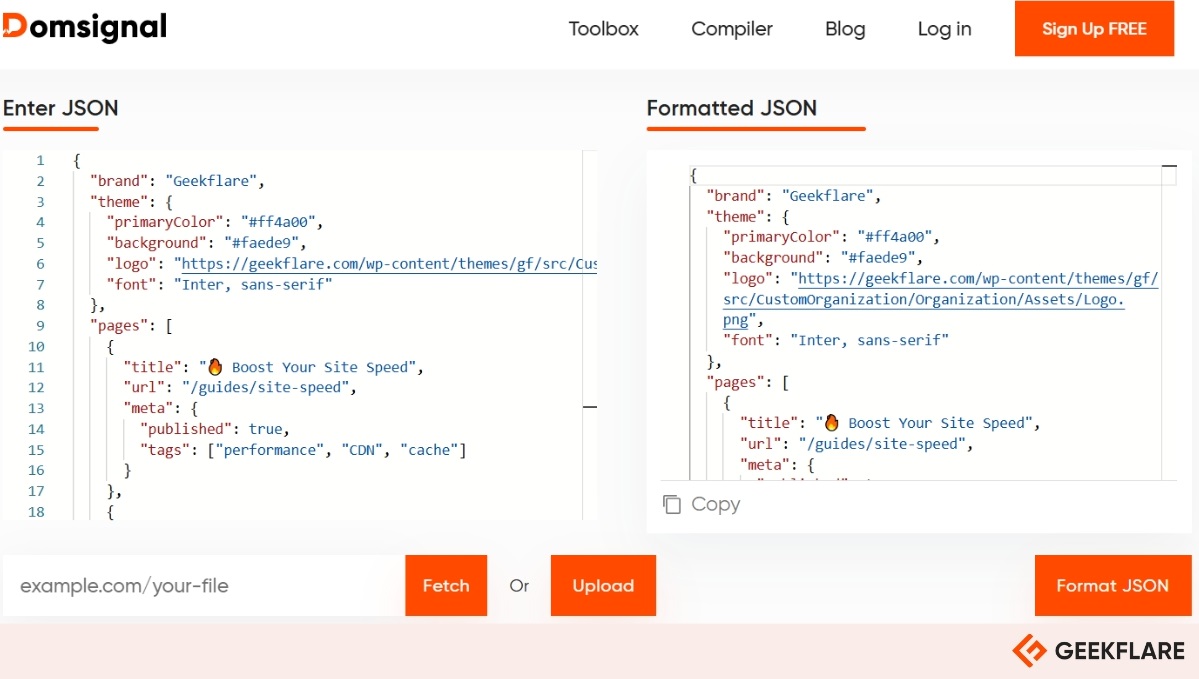Click "Geekflare" value in formatted output
Screen dimensions: 1199x679
click(827, 196)
